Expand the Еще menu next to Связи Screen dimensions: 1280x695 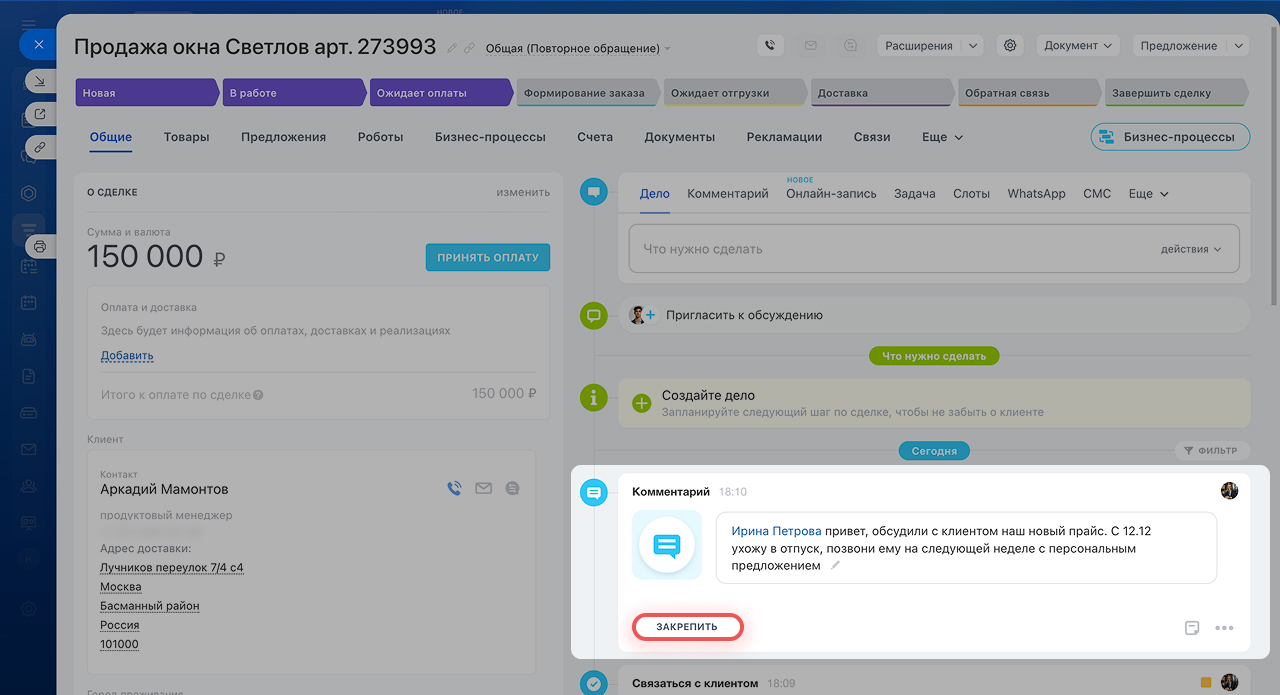click(x=942, y=137)
